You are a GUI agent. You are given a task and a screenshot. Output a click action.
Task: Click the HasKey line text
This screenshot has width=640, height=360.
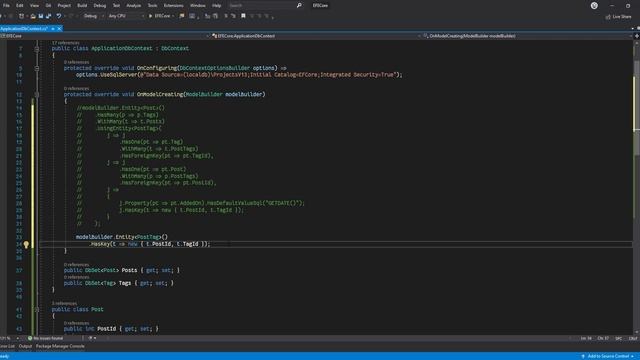click(149, 244)
